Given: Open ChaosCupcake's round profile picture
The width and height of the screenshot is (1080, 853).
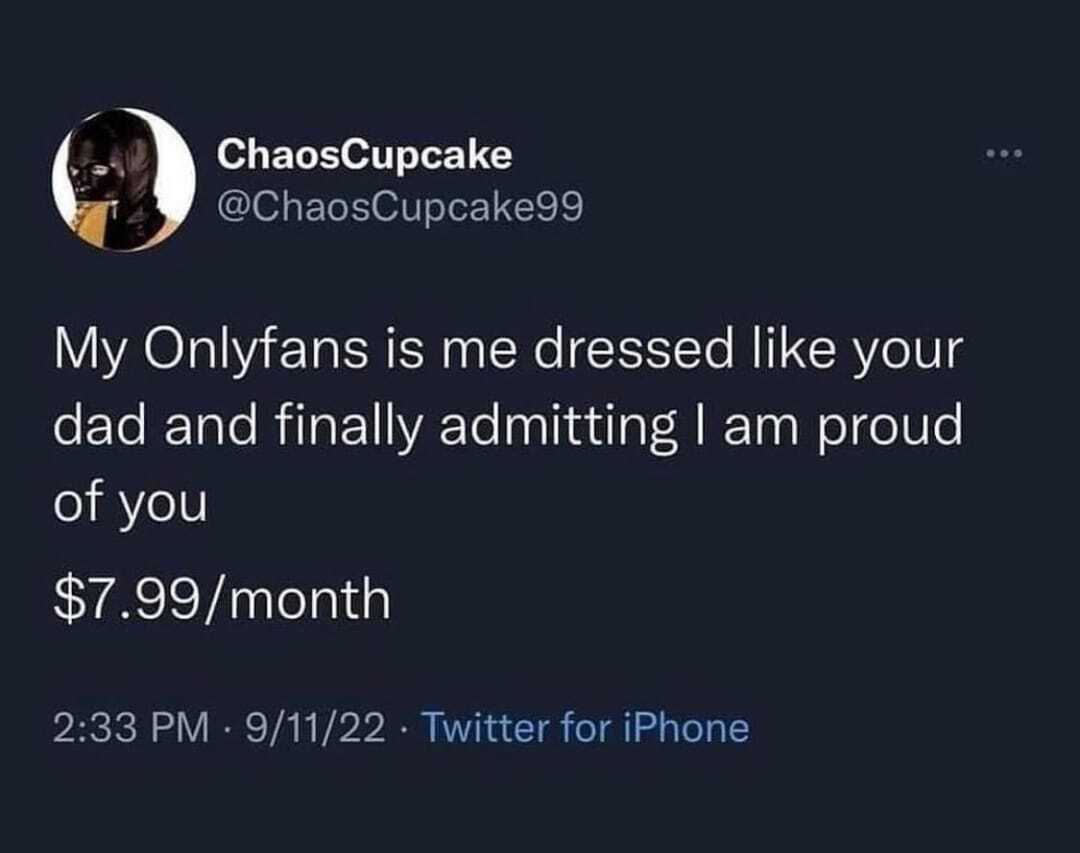Looking at the screenshot, I should click(123, 180).
